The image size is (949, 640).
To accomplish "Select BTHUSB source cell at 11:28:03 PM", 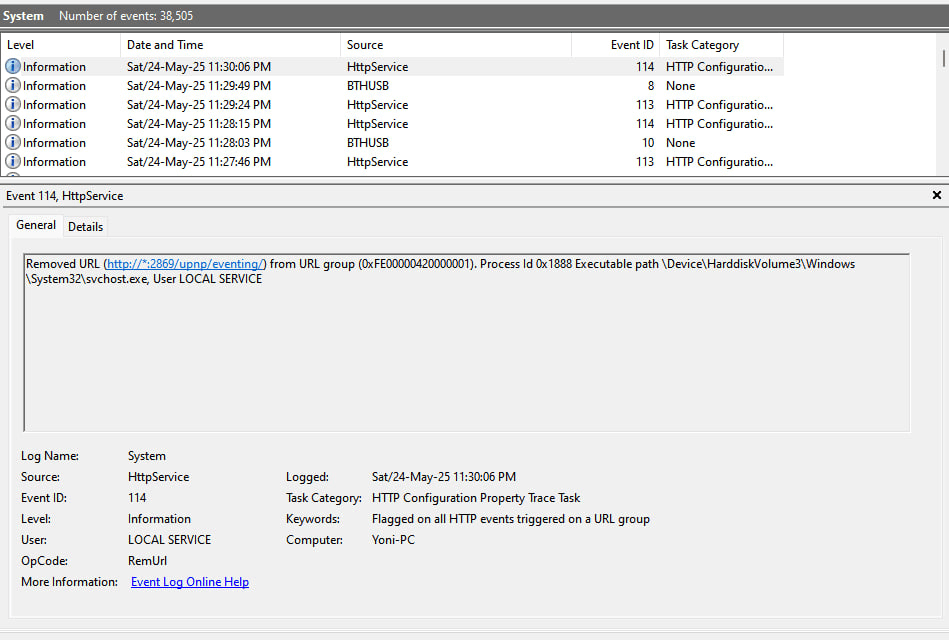I will (368, 143).
